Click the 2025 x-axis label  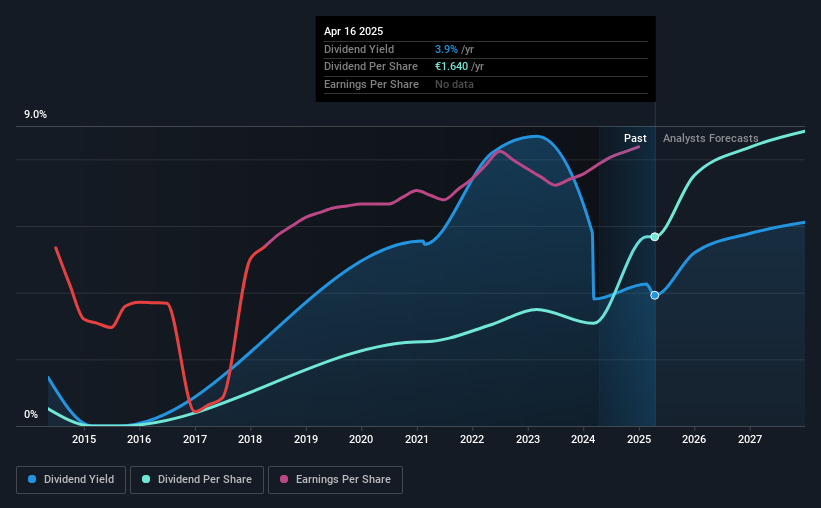639,439
